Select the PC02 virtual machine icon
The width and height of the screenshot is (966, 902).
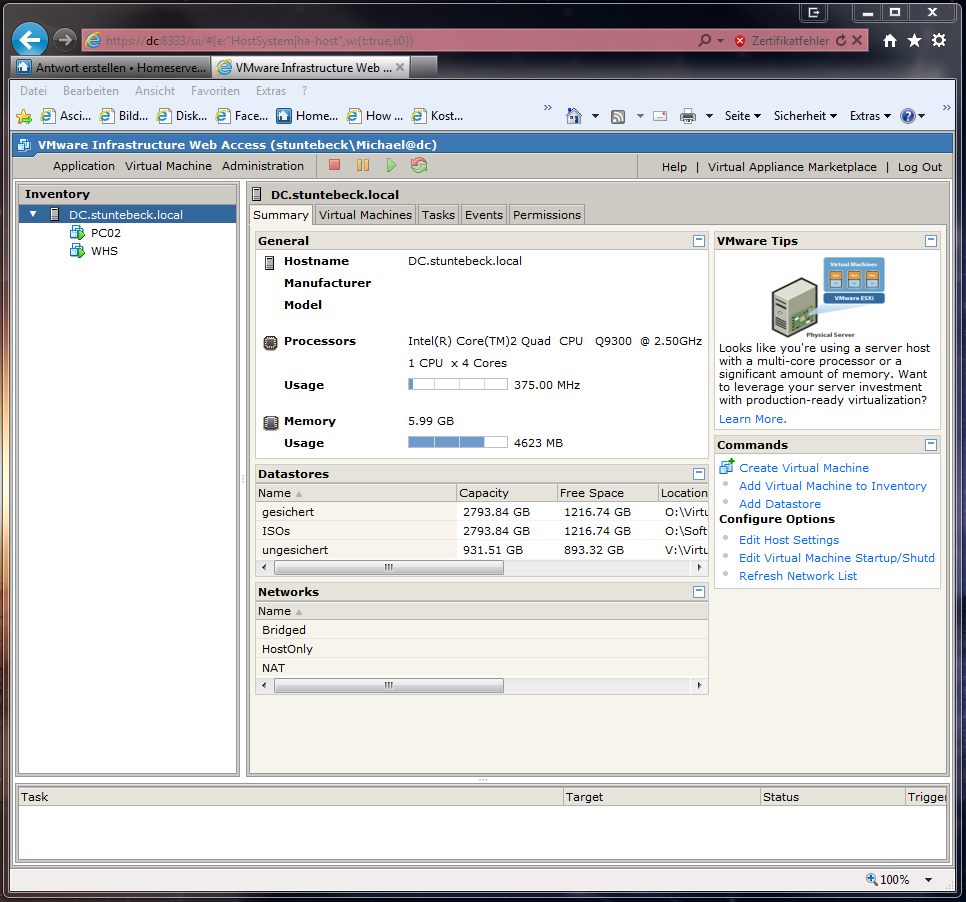[x=77, y=233]
